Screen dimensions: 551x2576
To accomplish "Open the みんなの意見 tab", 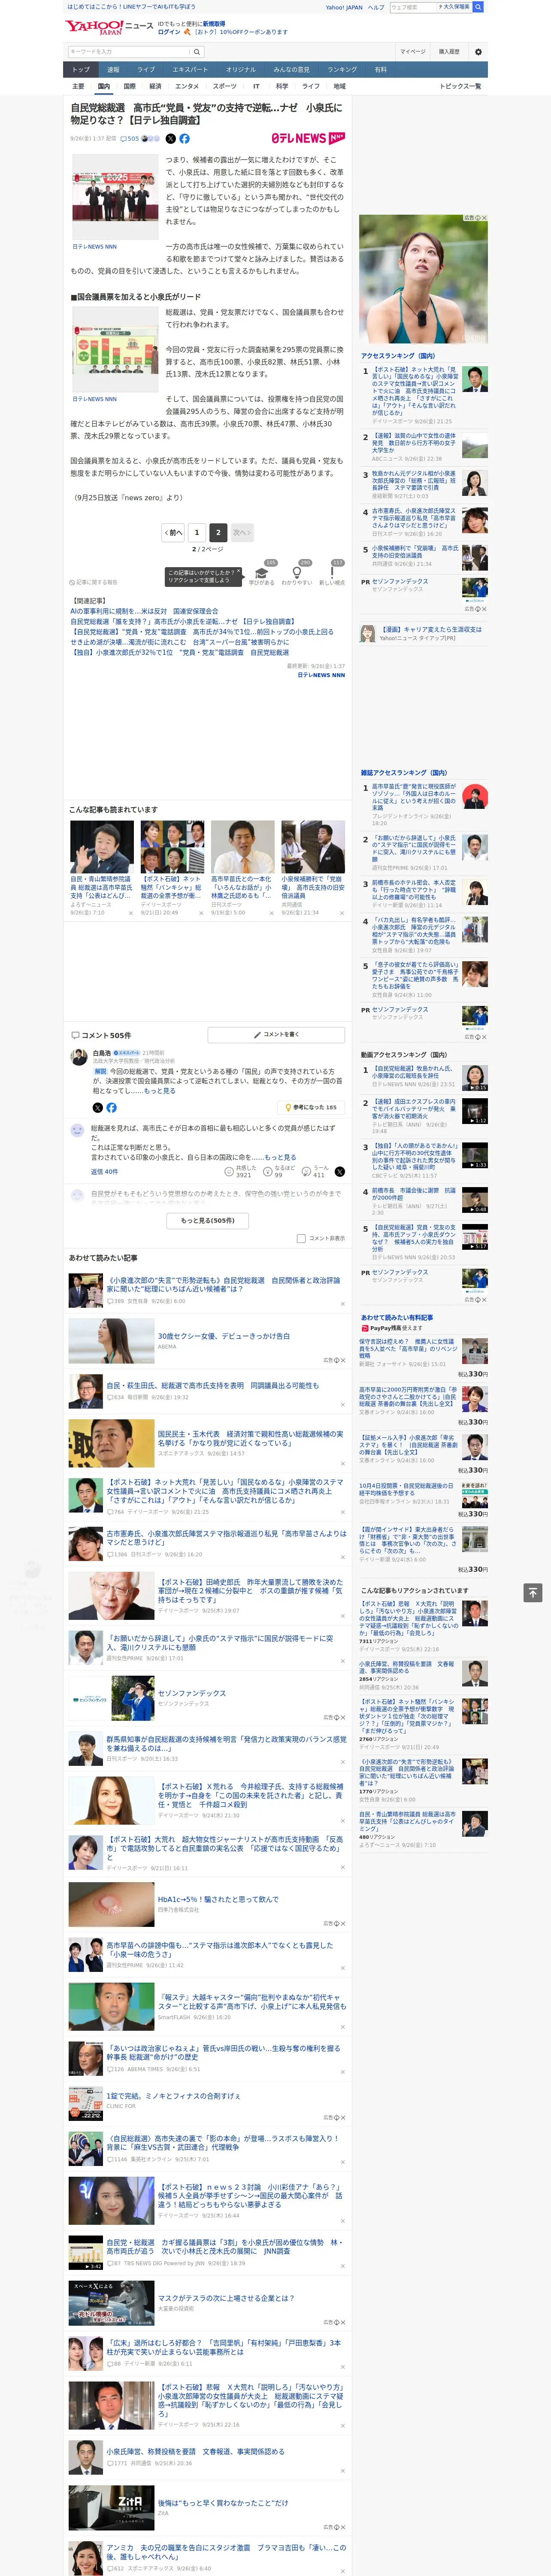I will [x=292, y=70].
